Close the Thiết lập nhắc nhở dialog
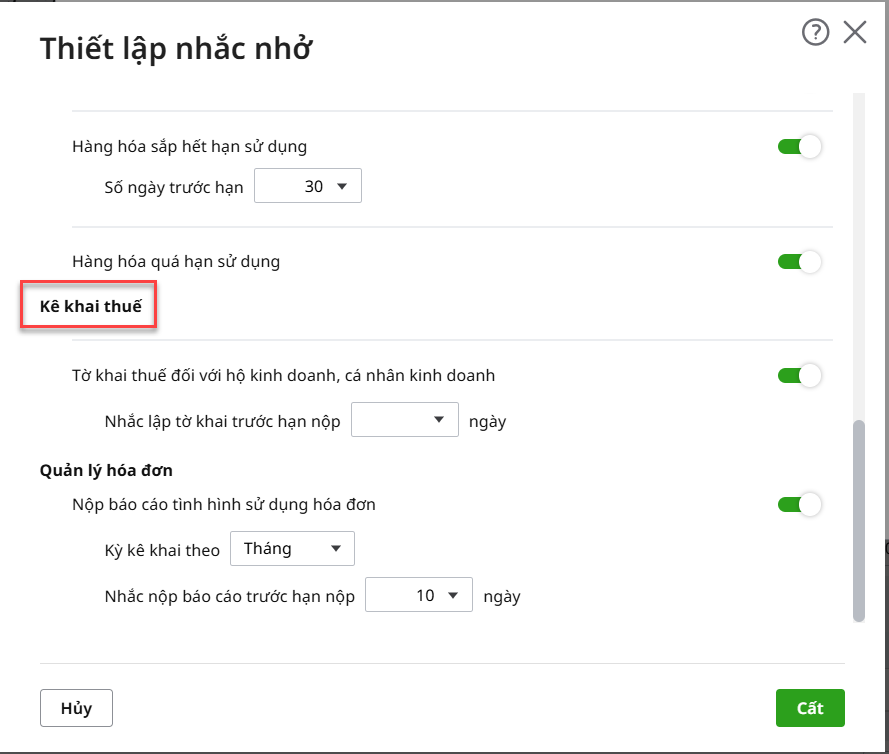The height and width of the screenshot is (754, 889). (x=855, y=33)
